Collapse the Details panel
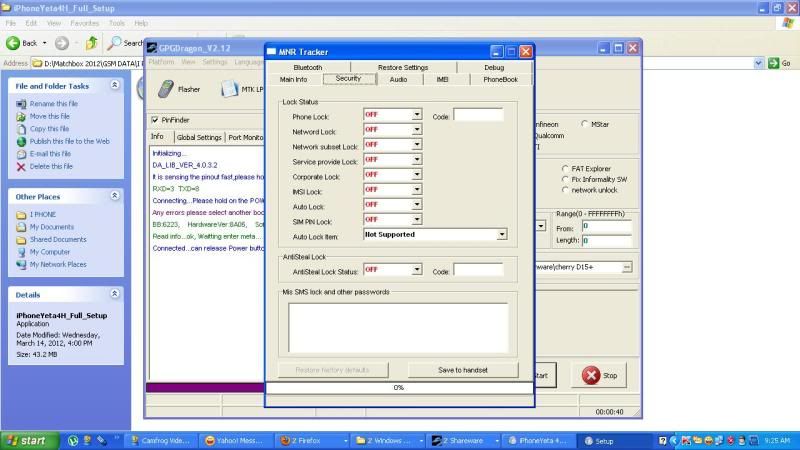Viewport: 800px width, 450px height. tap(115, 294)
